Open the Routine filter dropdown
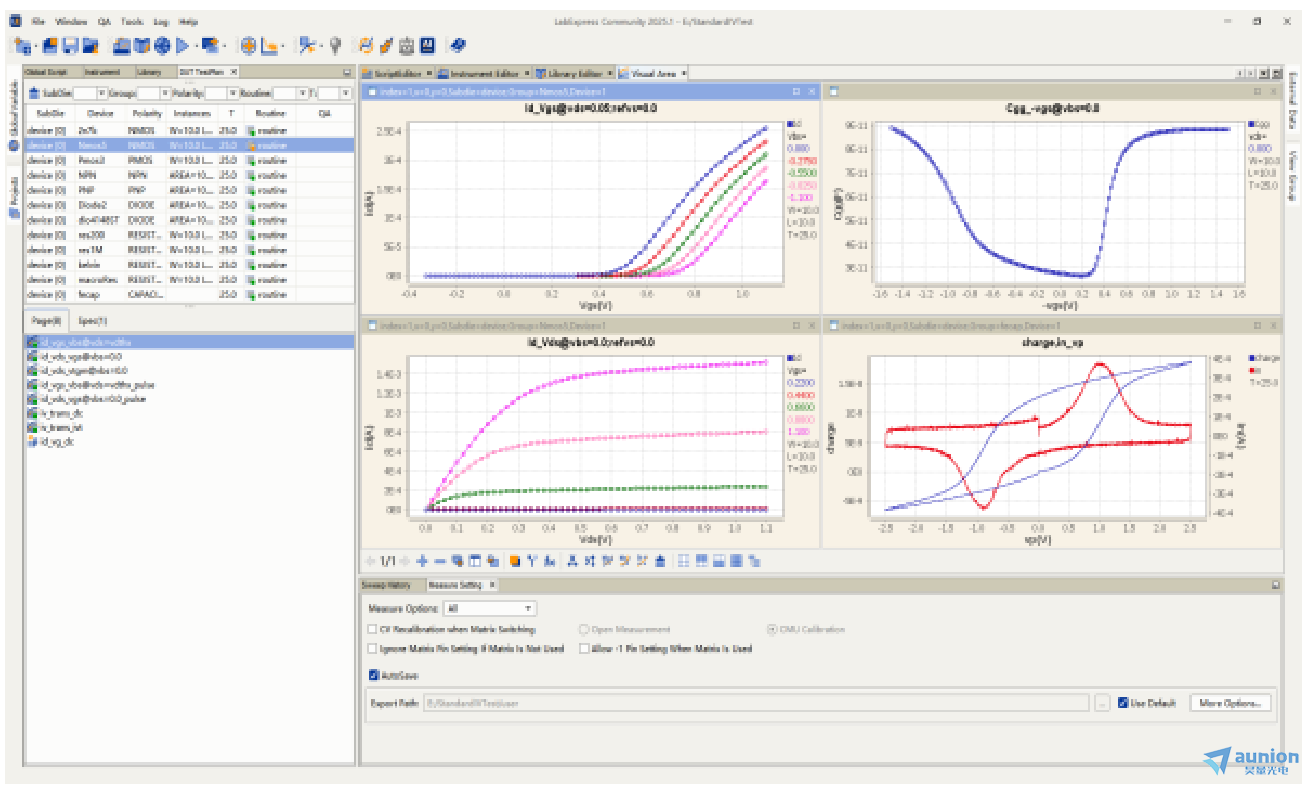The height and width of the screenshot is (786, 1311). pyautogui.click(x=302, y=93)
